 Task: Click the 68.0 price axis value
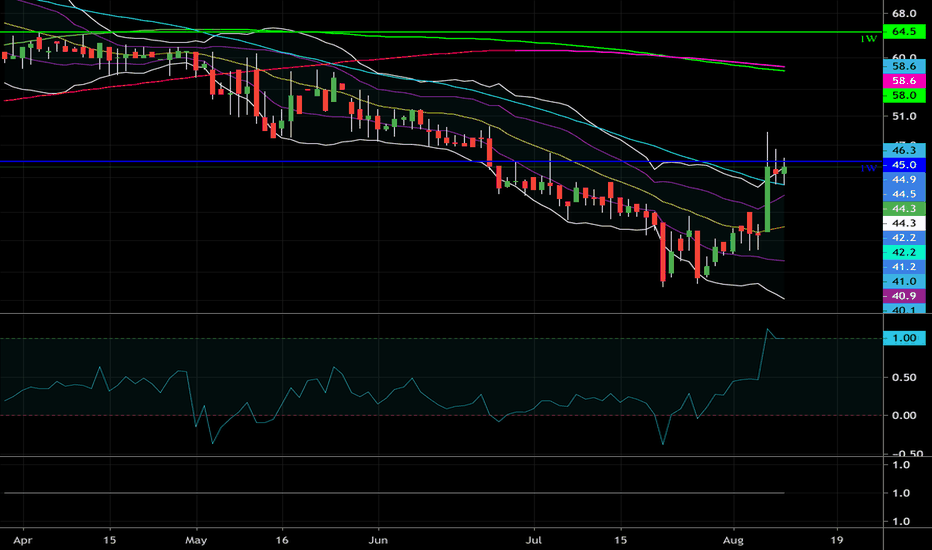904,14
